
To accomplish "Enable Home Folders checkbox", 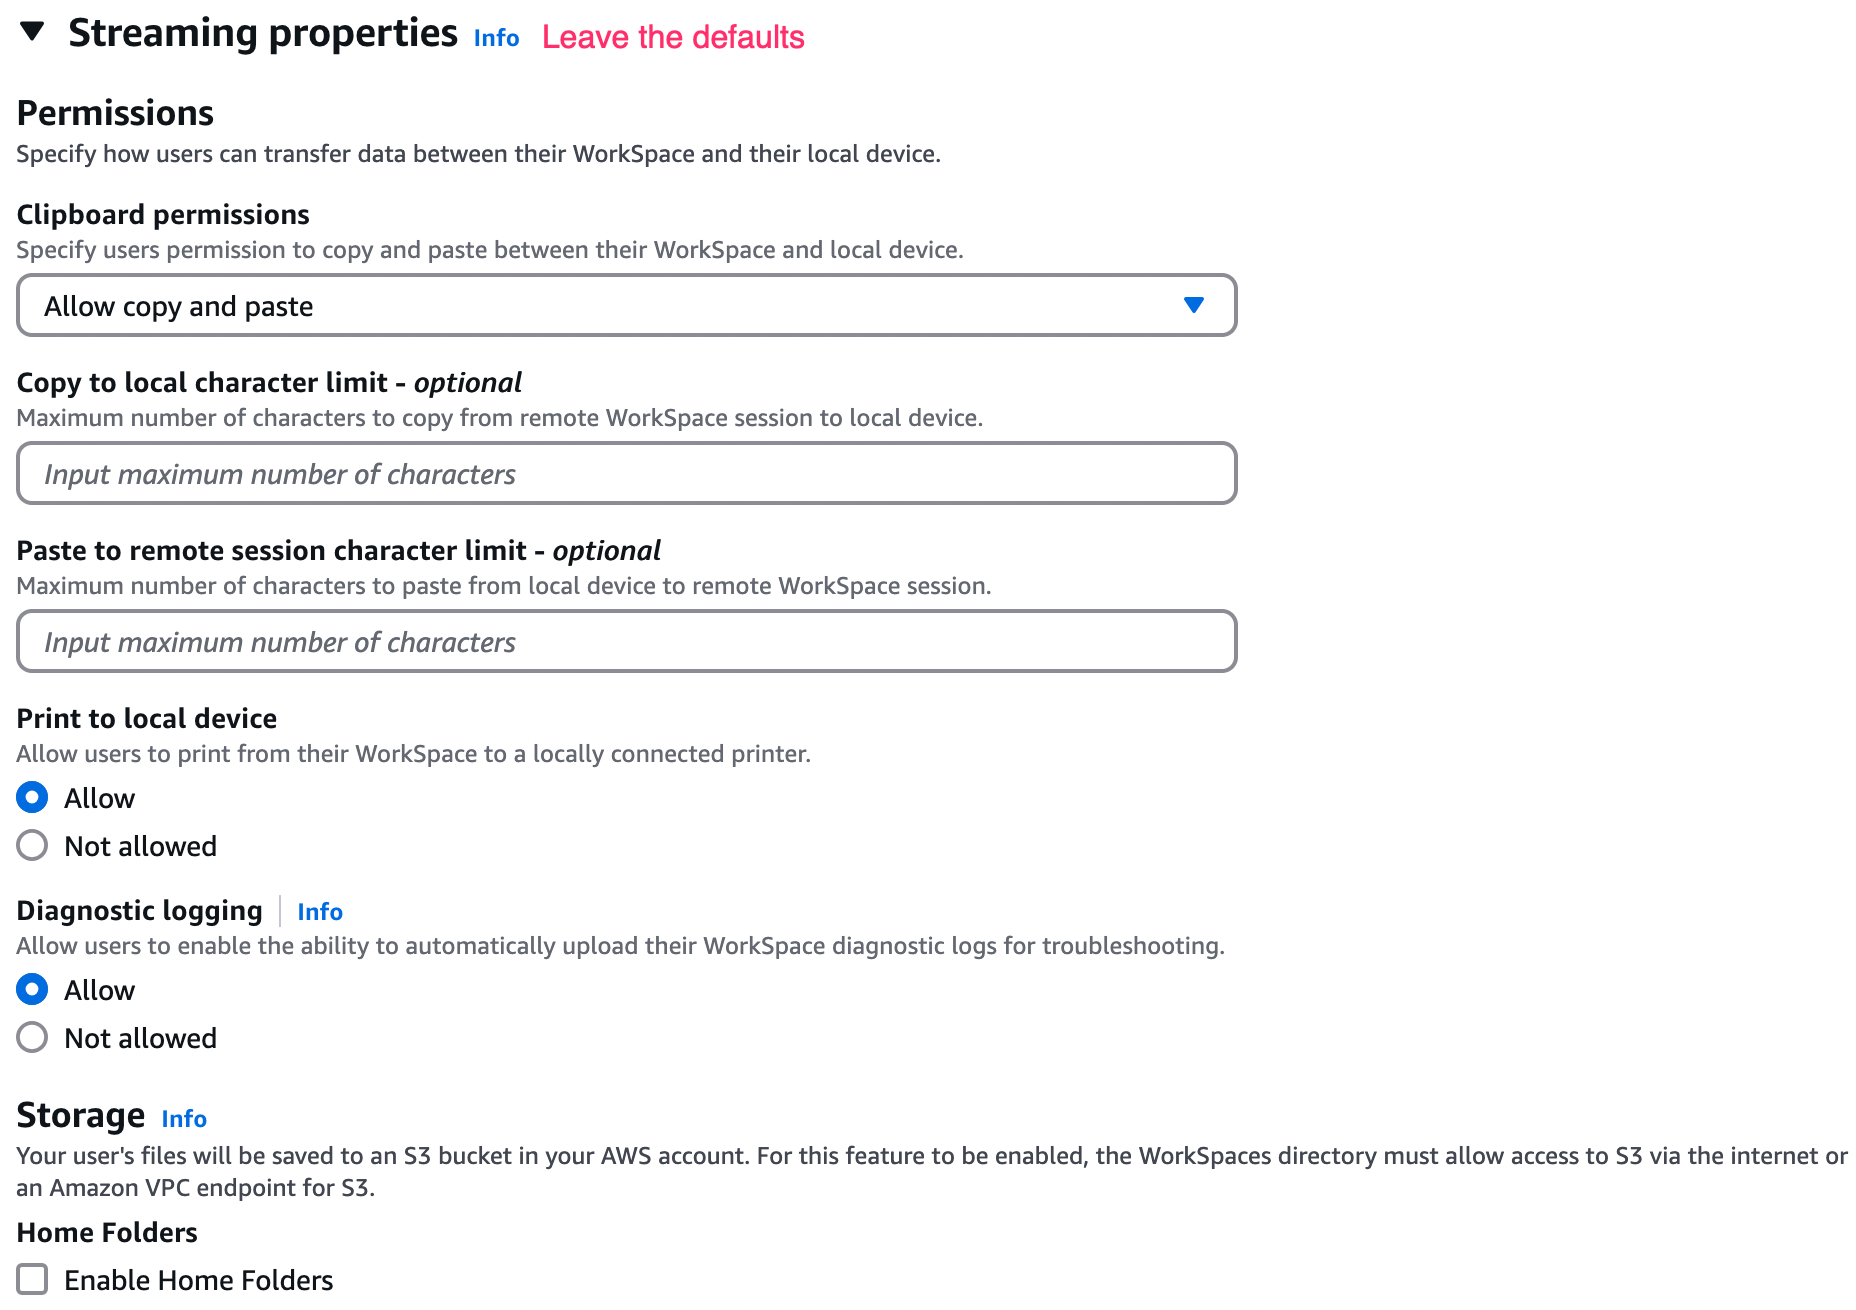I will coord(32,1279).
